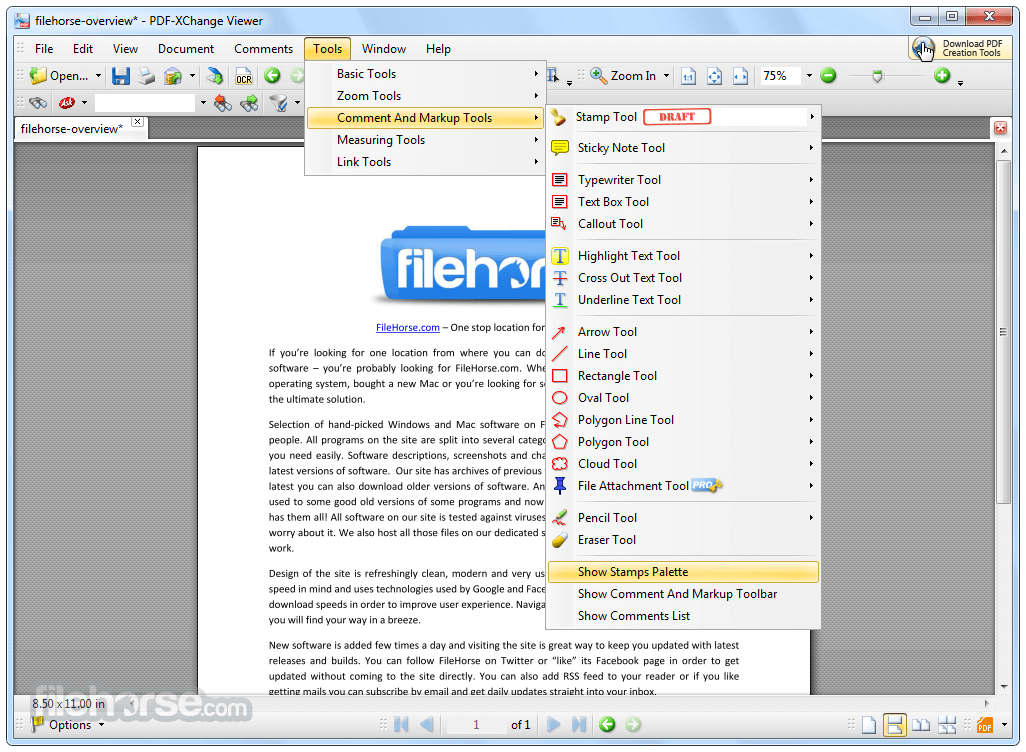The height and width of the screenshot is (752, 1026).
Task: Open the Open... button dropdown arrow
Action: [98, 76]
